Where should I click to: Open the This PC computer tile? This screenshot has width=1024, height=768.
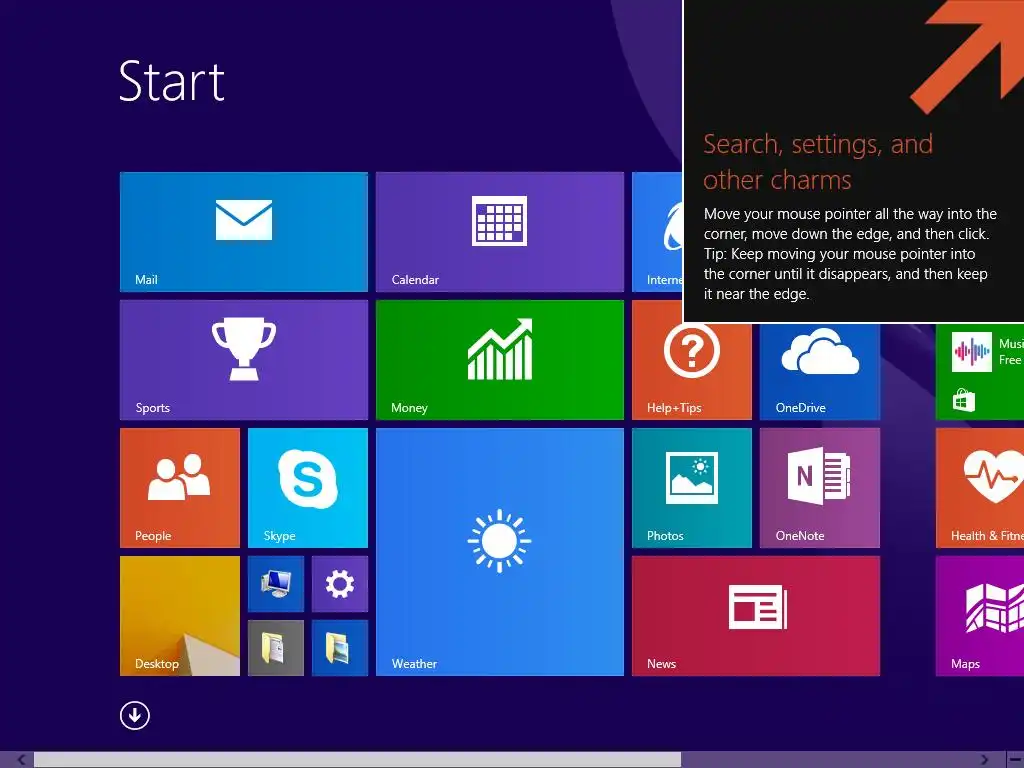276,584
